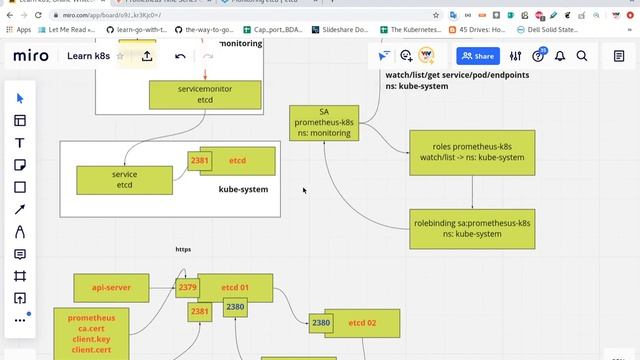The image size is (640, 360).
Task: Click the Miro logo
Action: (31, 56)
